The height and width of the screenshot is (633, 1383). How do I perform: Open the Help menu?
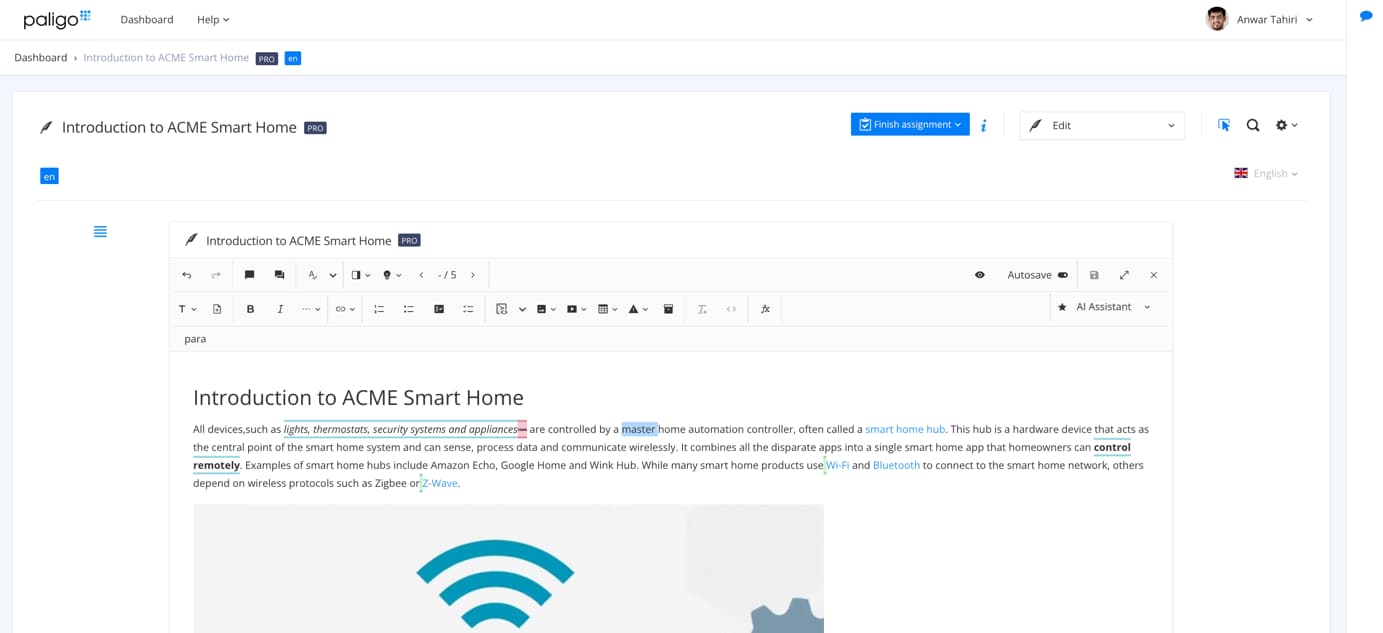pyautogui.click(x=212, y=19)
